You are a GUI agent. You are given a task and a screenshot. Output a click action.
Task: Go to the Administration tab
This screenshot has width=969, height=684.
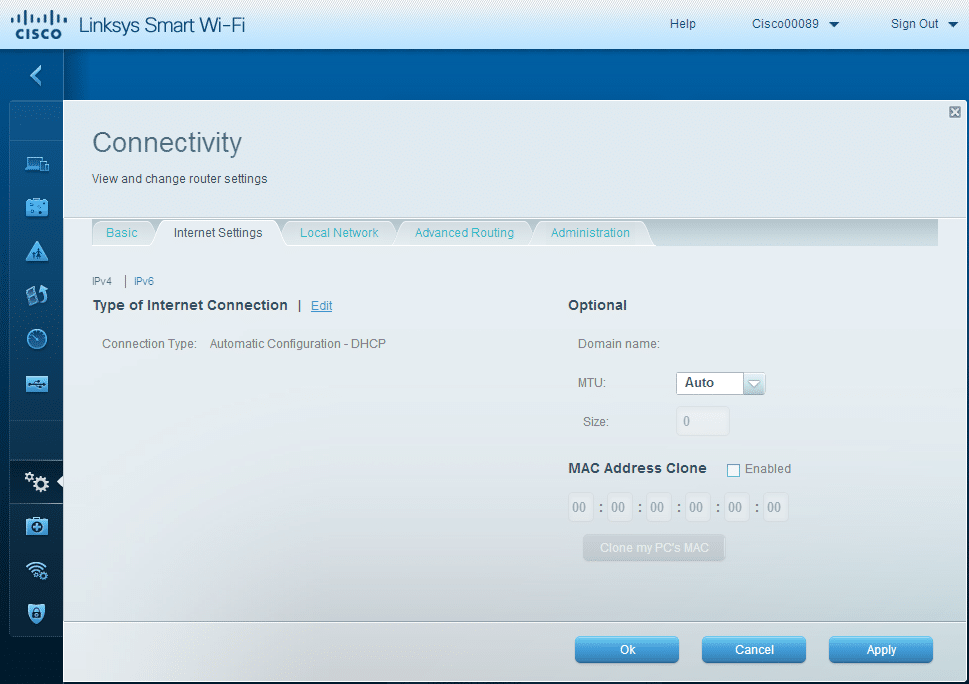[590, 233]
